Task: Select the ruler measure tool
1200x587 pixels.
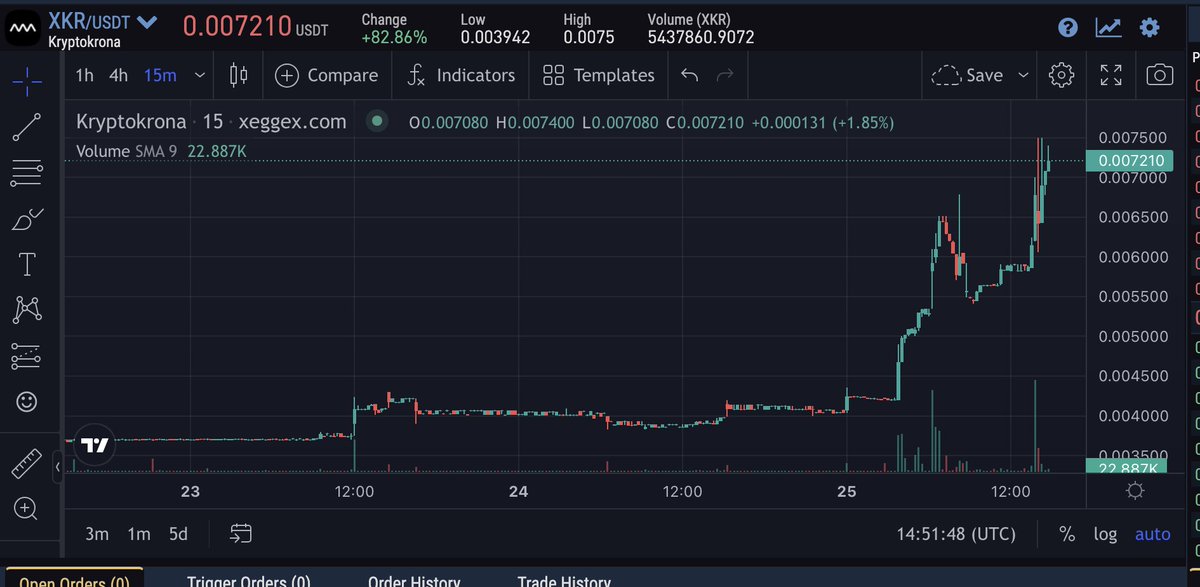Action: (x=27, y=463)
